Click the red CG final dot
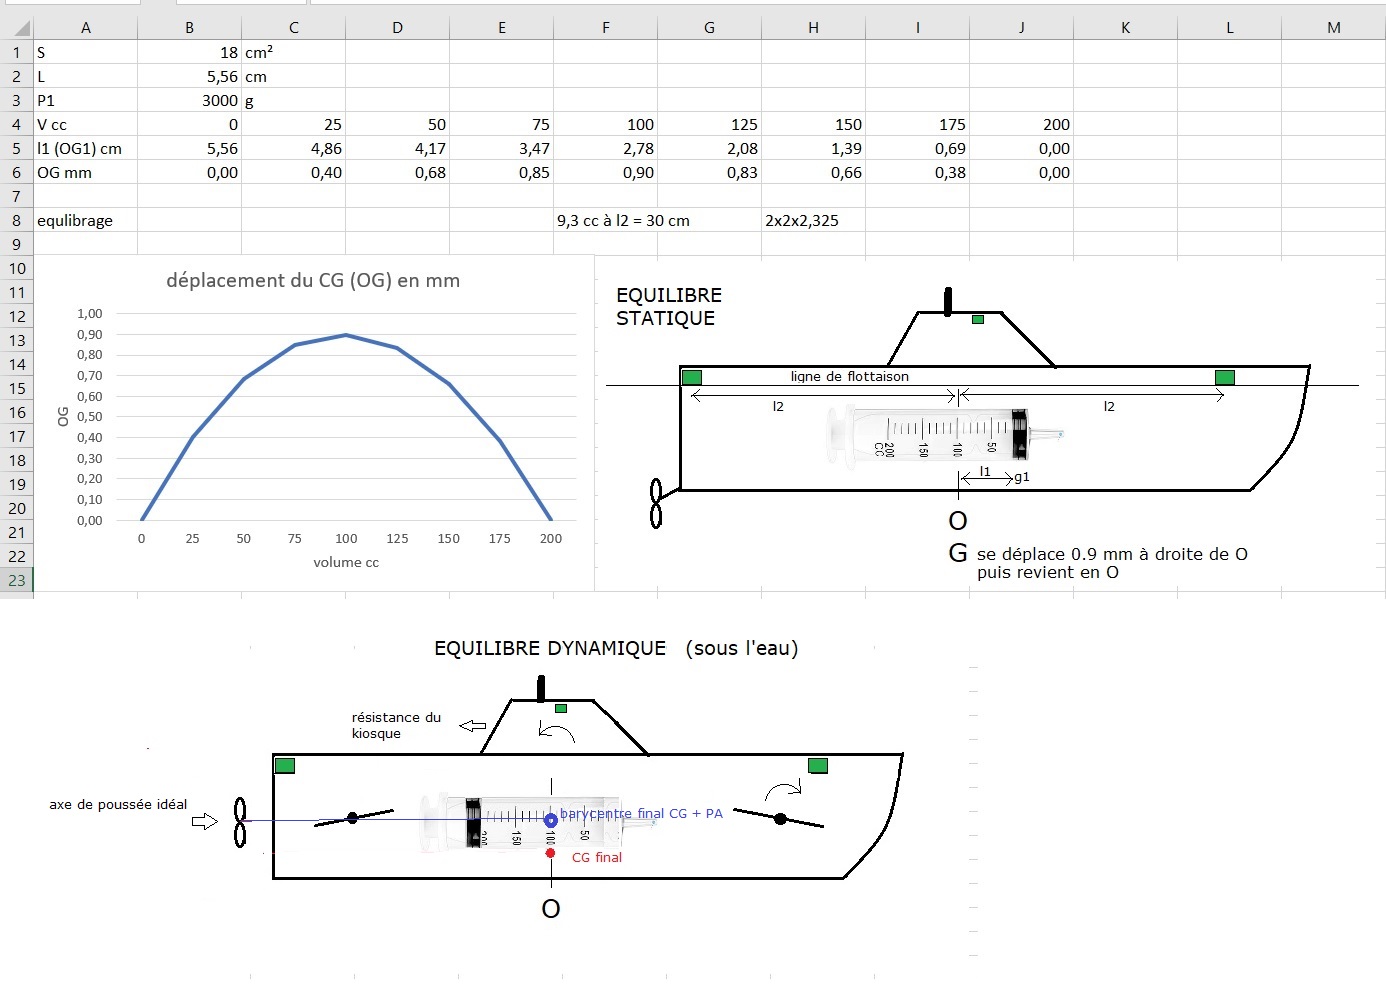The height and width of the screenshot is (992, 1386). tap(550, 853)
